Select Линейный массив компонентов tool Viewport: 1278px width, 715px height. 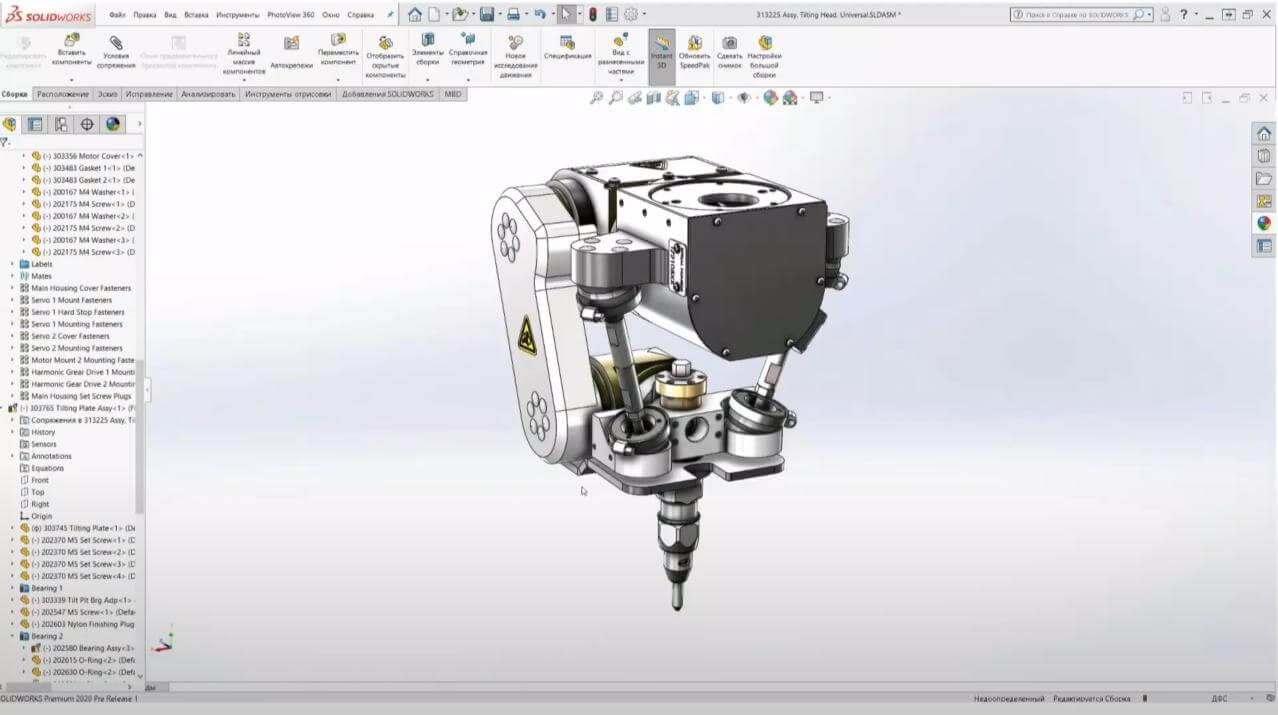click(243, 54)
